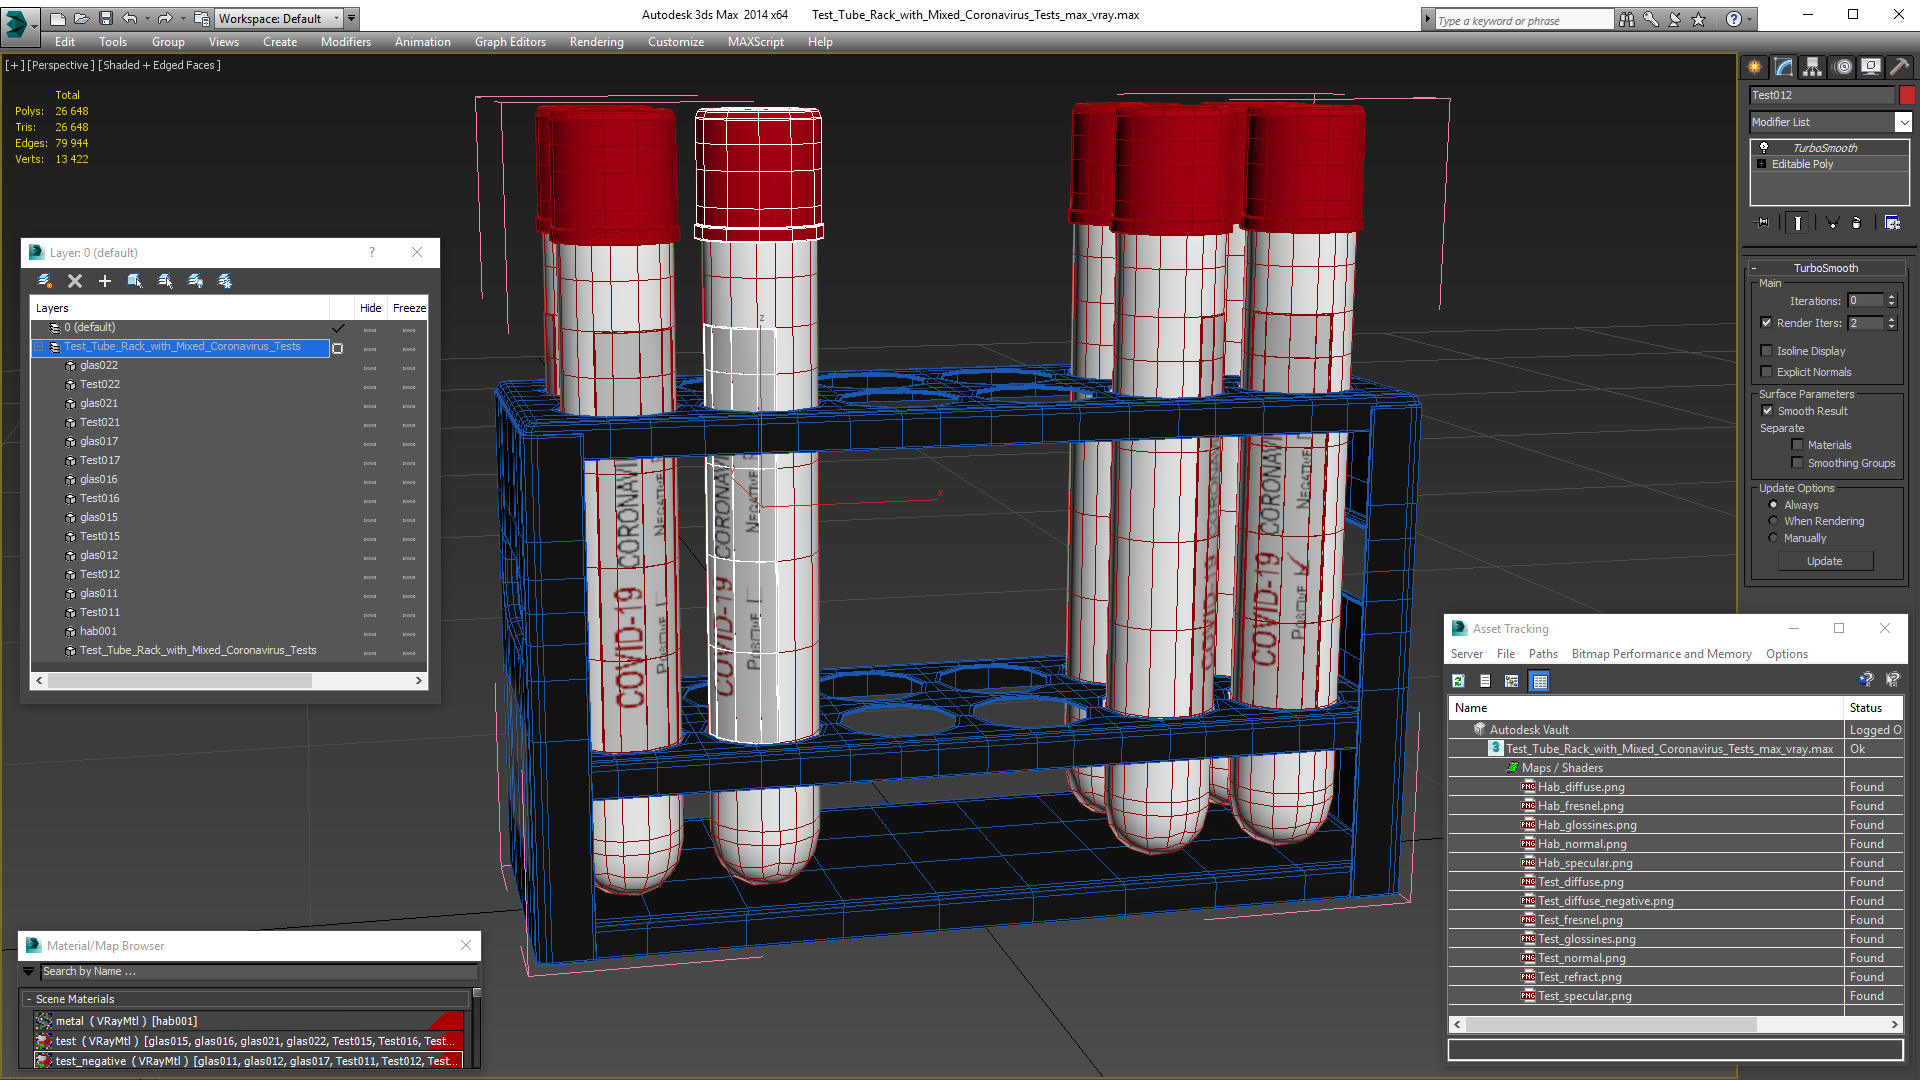Select the When Rendering update option
Screen dimensions: 1920x1080
coord(1774,521)
